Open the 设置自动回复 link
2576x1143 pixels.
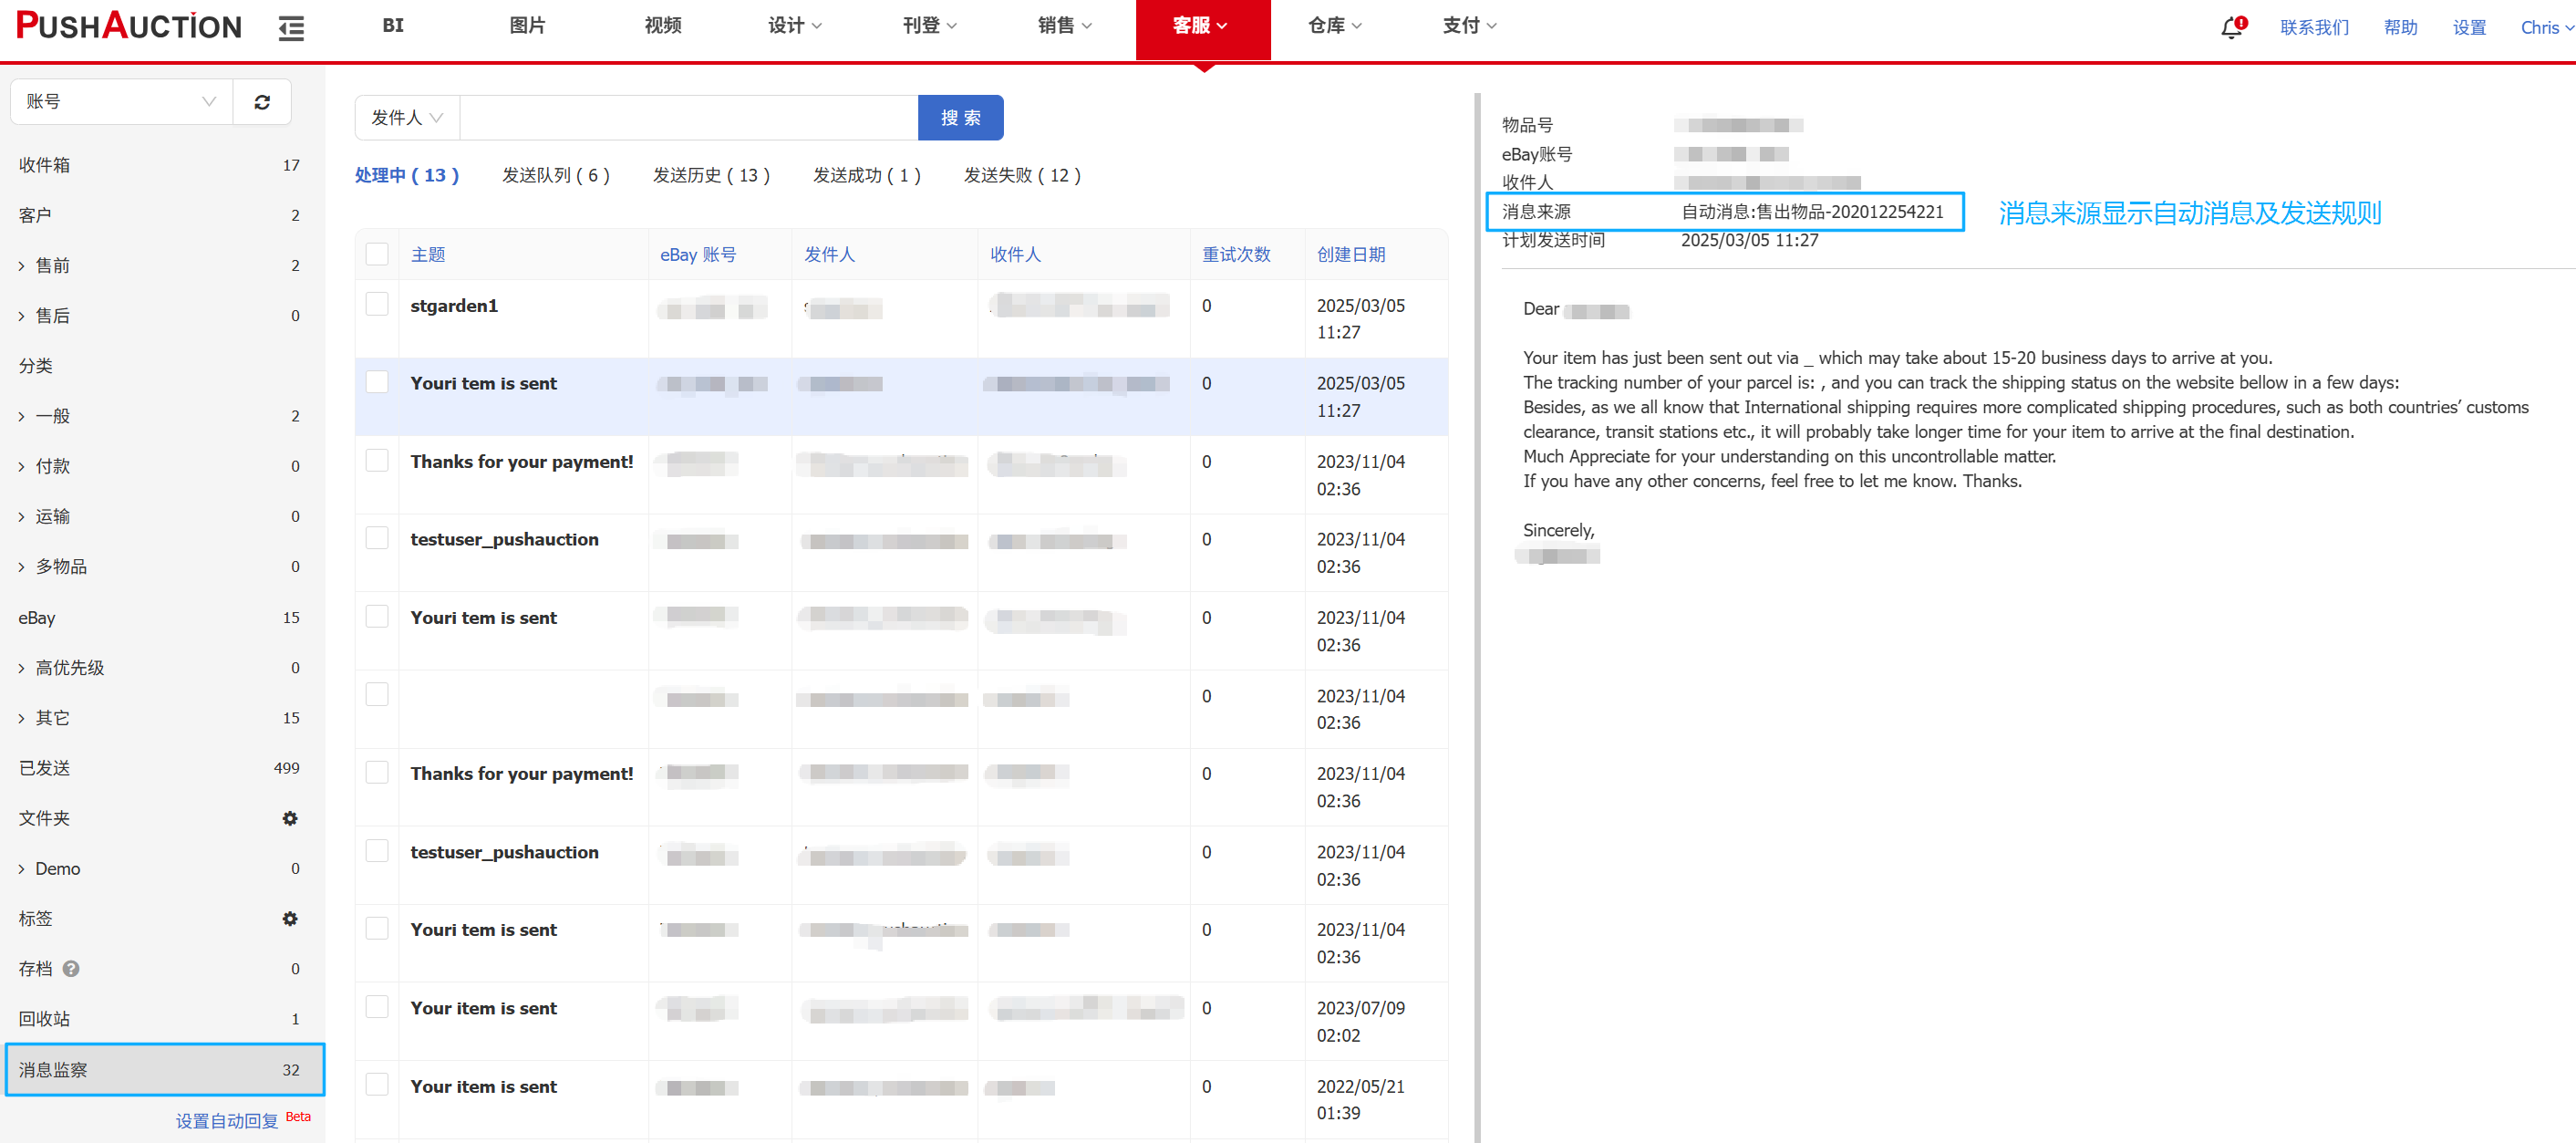pyautogui.click(x=227, y=1120)
